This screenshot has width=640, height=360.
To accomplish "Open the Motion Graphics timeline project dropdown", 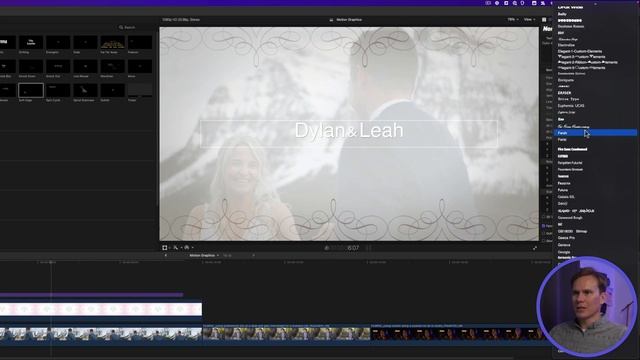I will point(204,256).
